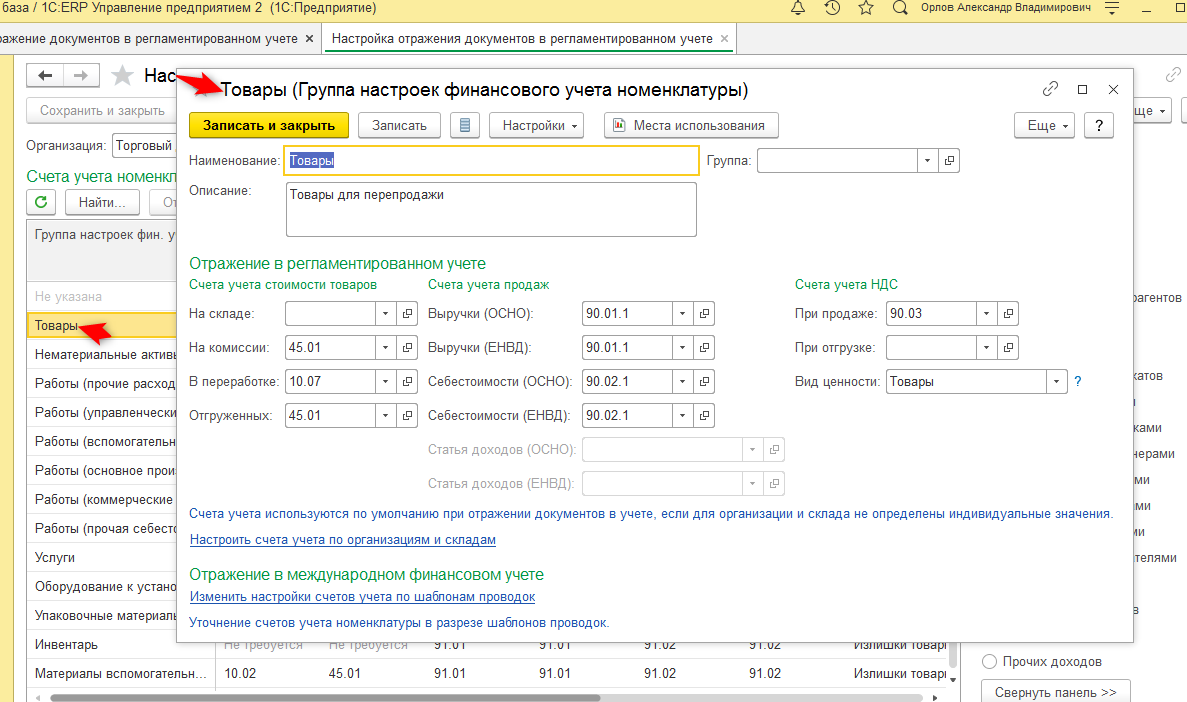1187x702 pixels.
Task: Open notifications bell in title bar
Action: tap(798, 8)
